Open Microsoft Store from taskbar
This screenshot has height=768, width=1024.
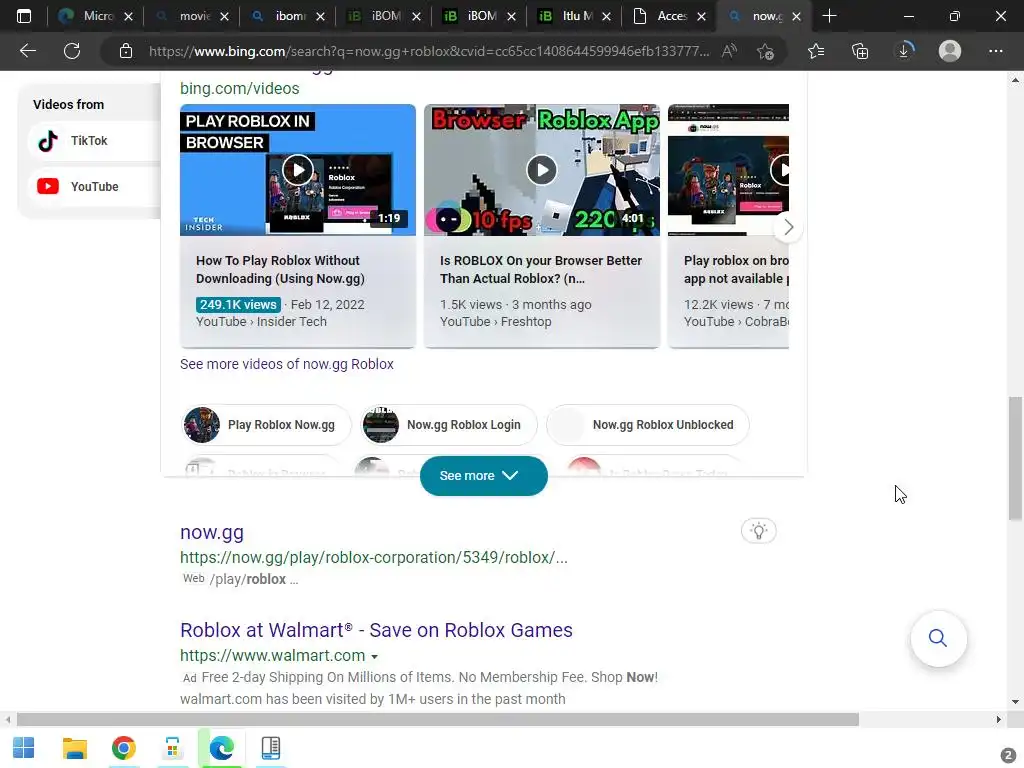172,748
